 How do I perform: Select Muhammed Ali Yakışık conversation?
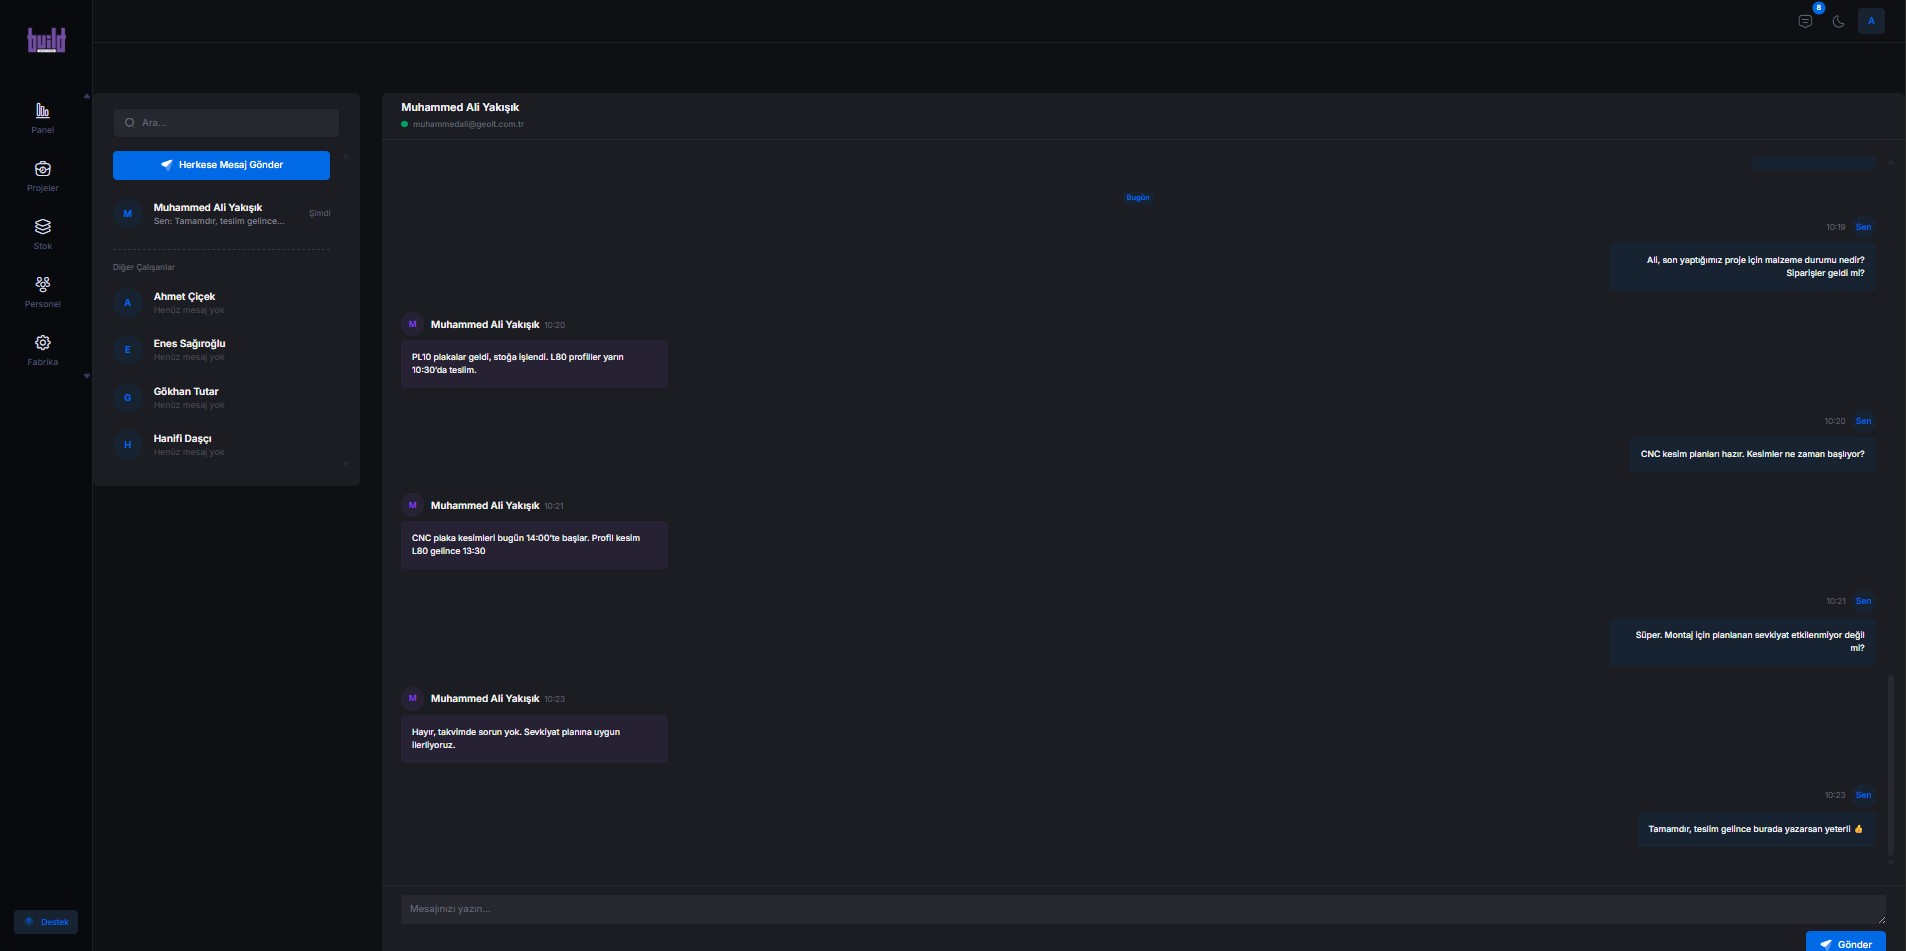point(221,214)
